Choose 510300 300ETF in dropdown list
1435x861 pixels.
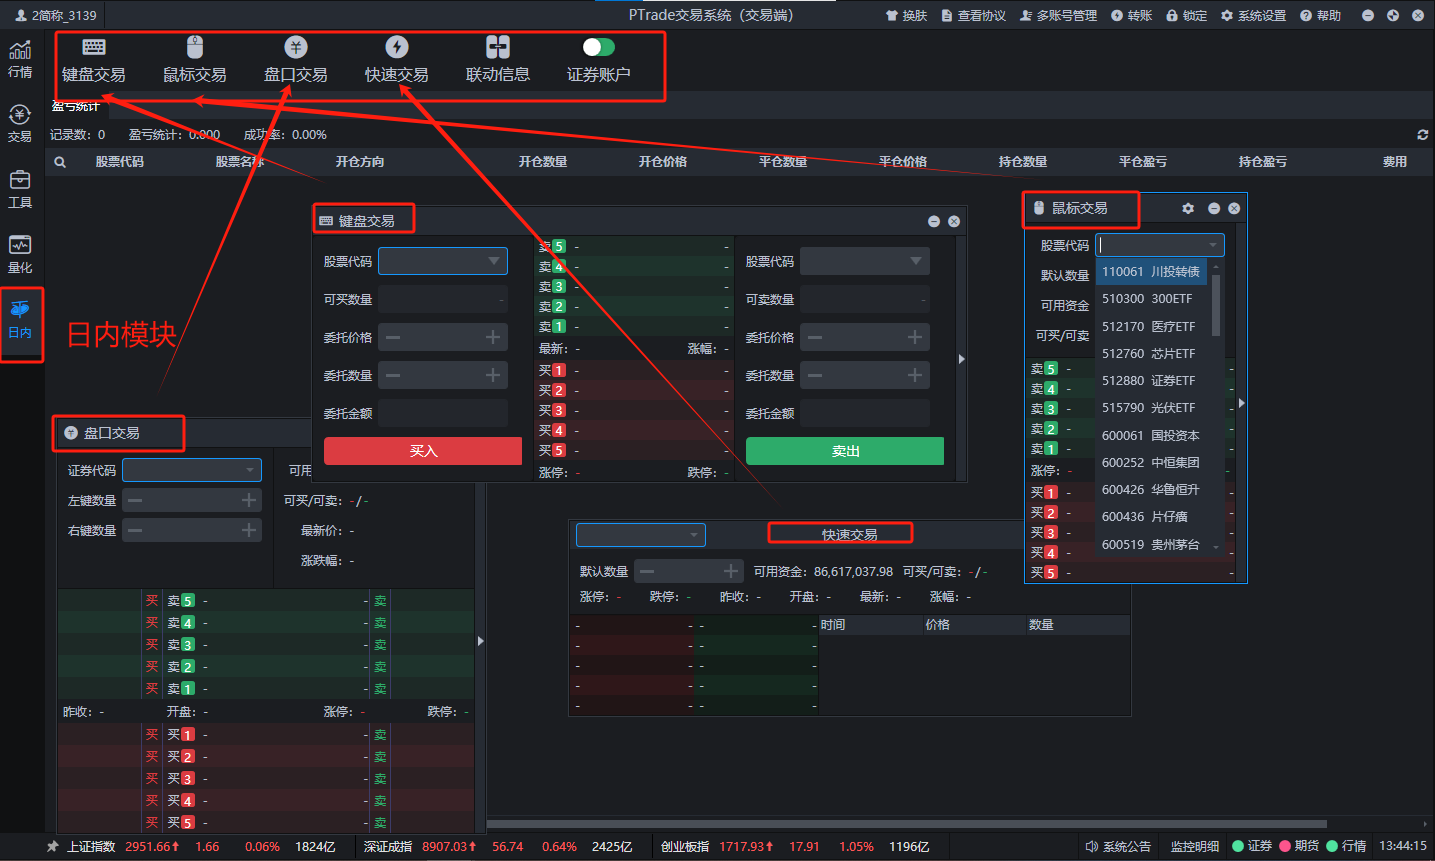click(x=1150, y=299)
